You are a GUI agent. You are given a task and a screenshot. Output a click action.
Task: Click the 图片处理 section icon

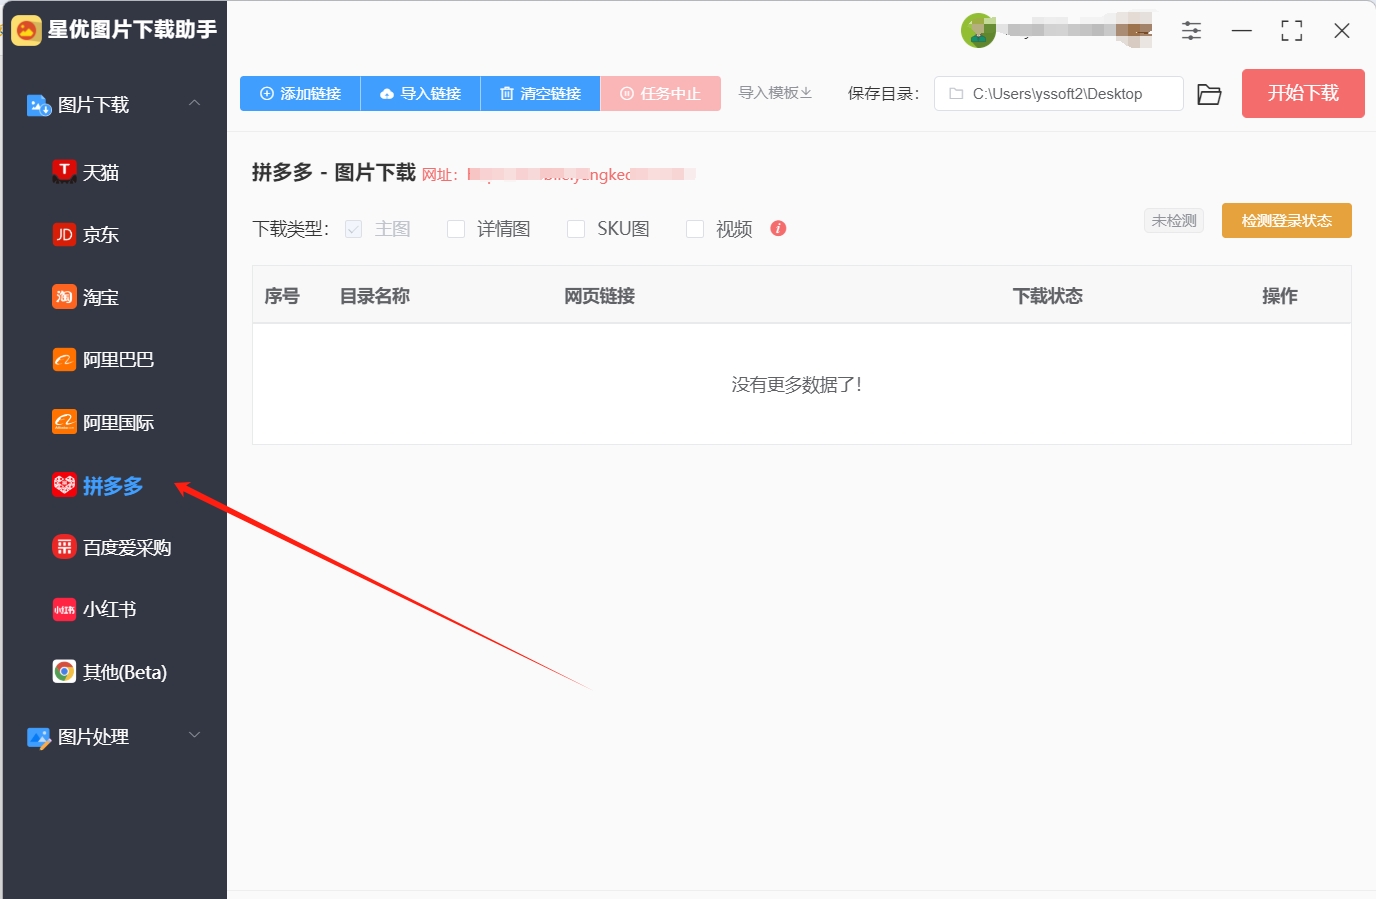click(x=39, y=737)
